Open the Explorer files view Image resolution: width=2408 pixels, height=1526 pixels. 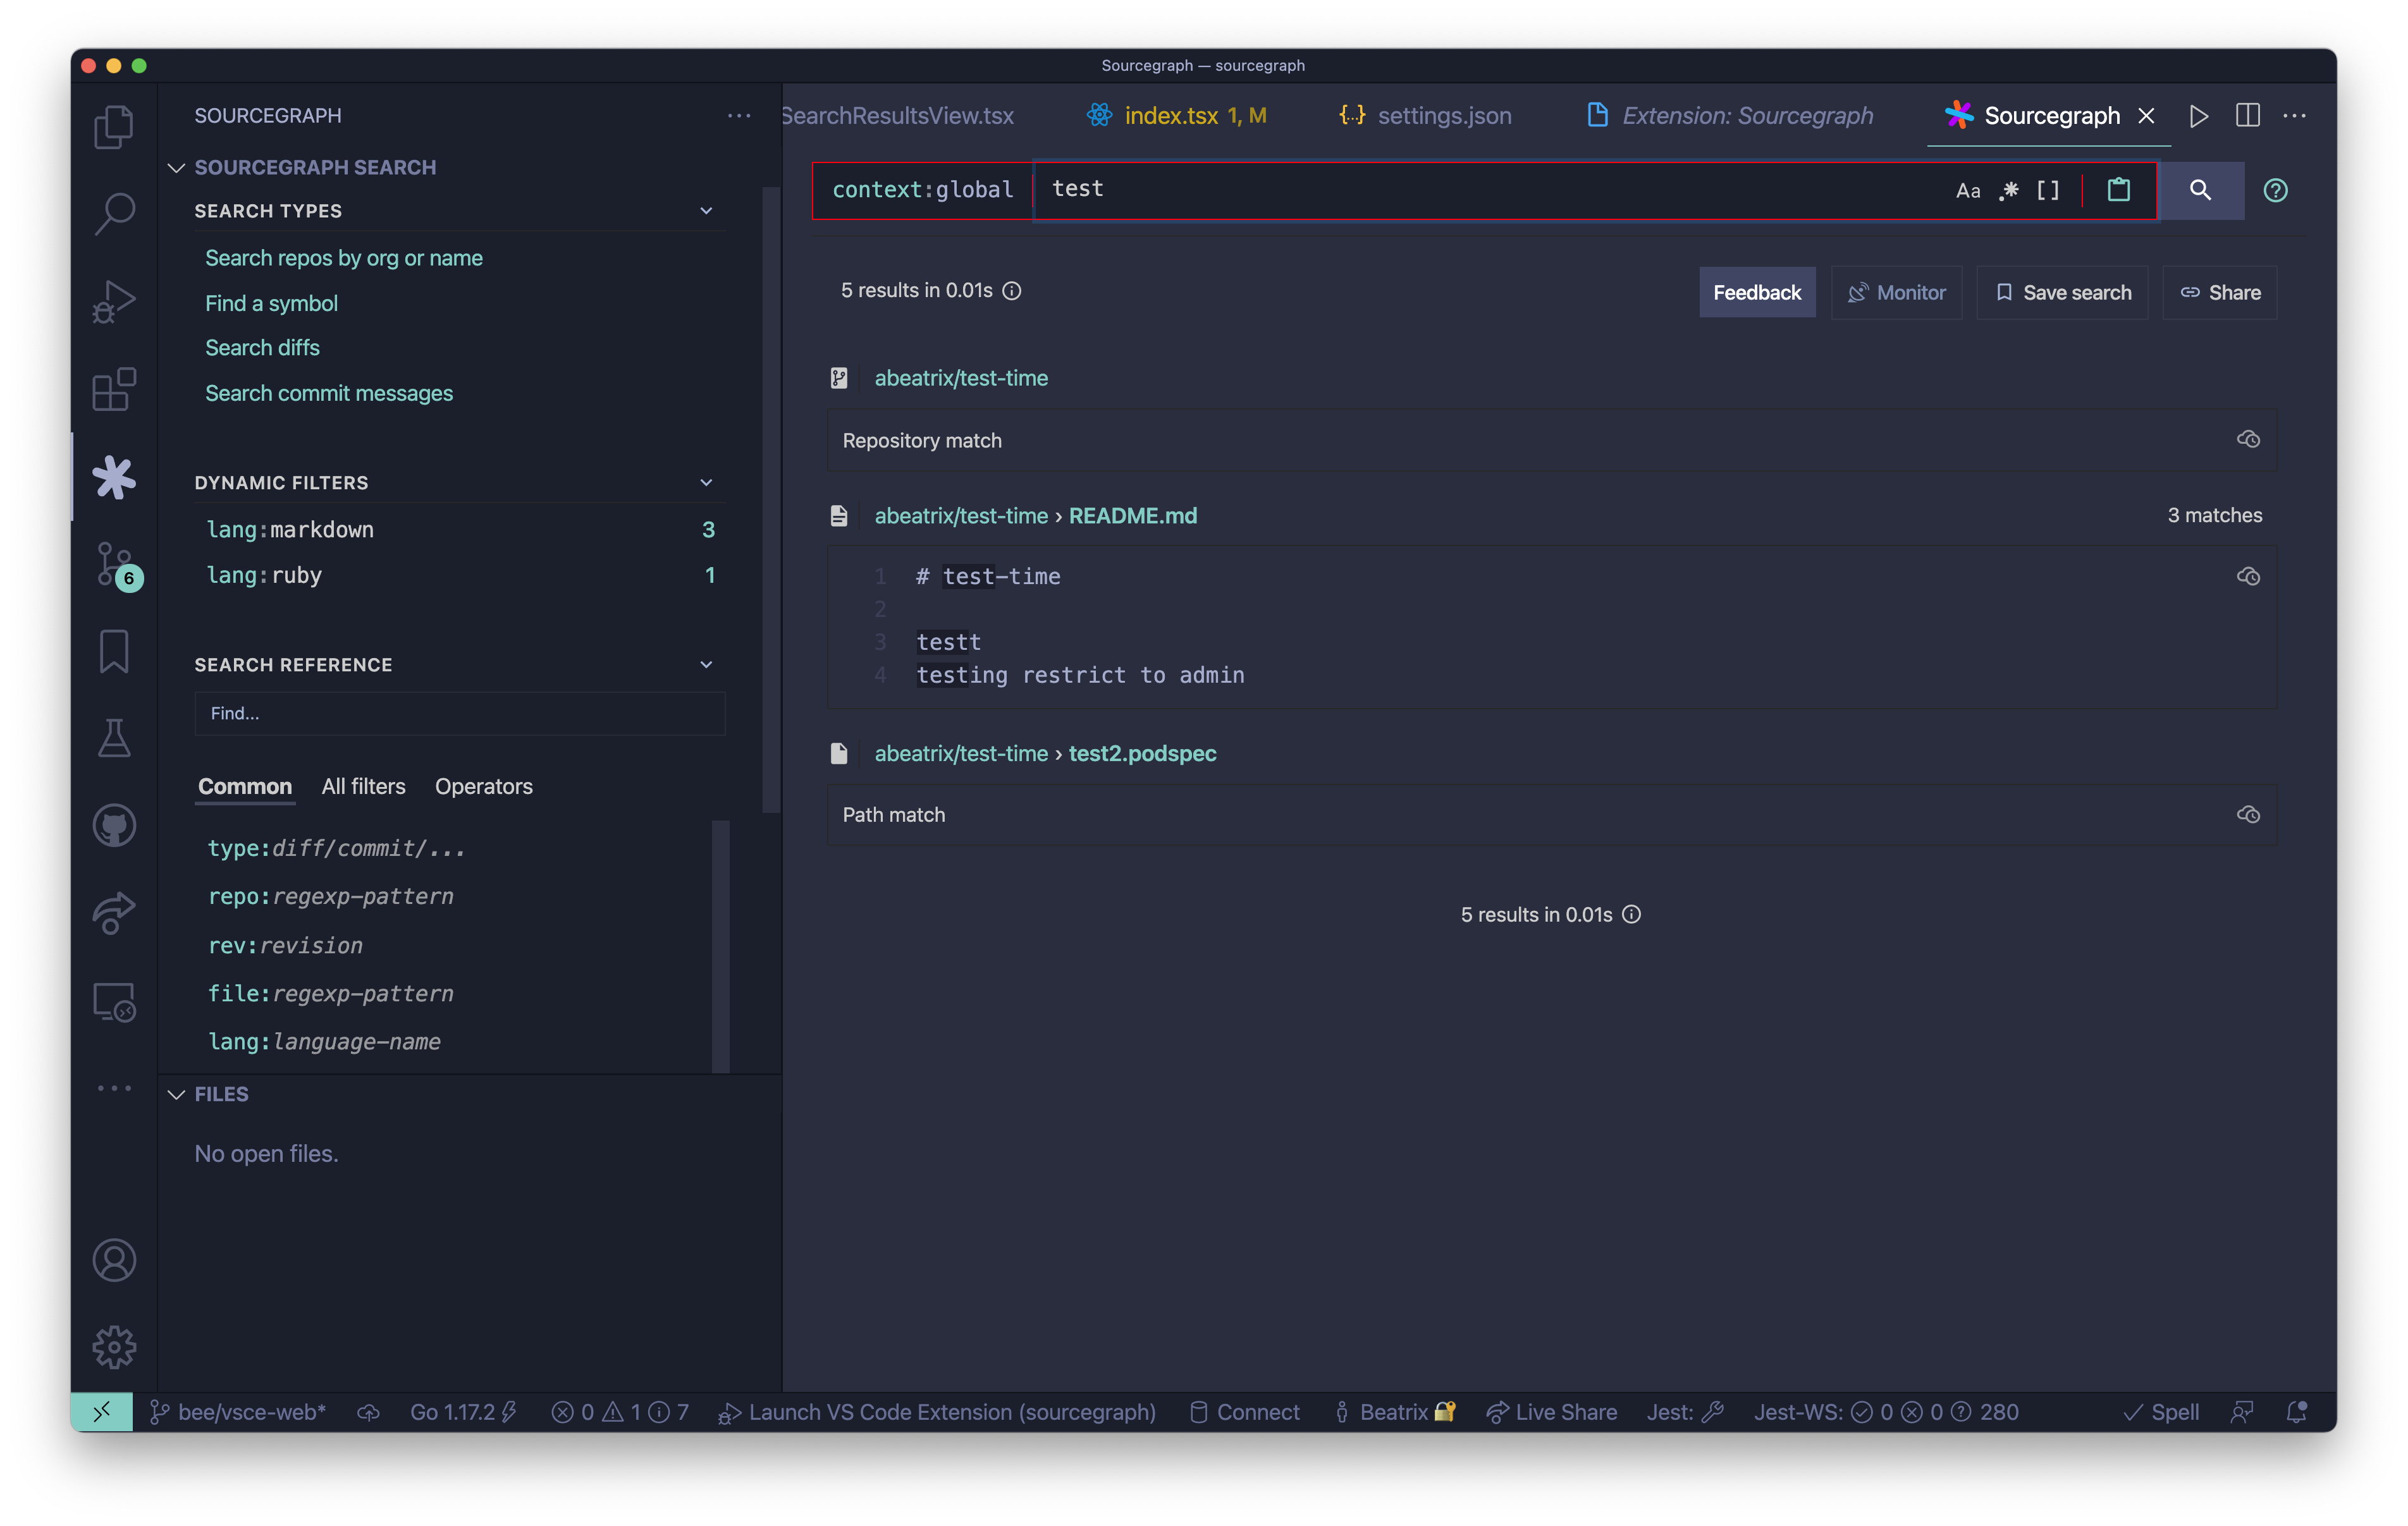[x=114, y=127]
